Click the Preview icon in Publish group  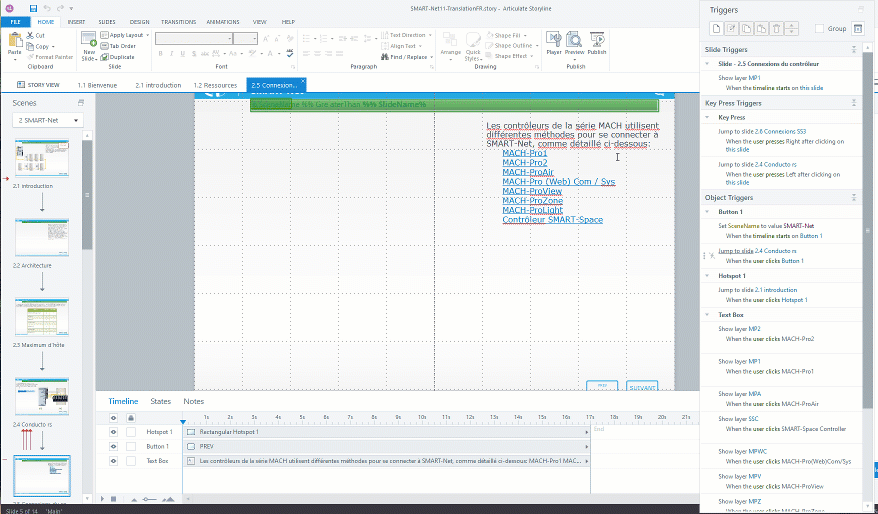(x=574, y=42)
